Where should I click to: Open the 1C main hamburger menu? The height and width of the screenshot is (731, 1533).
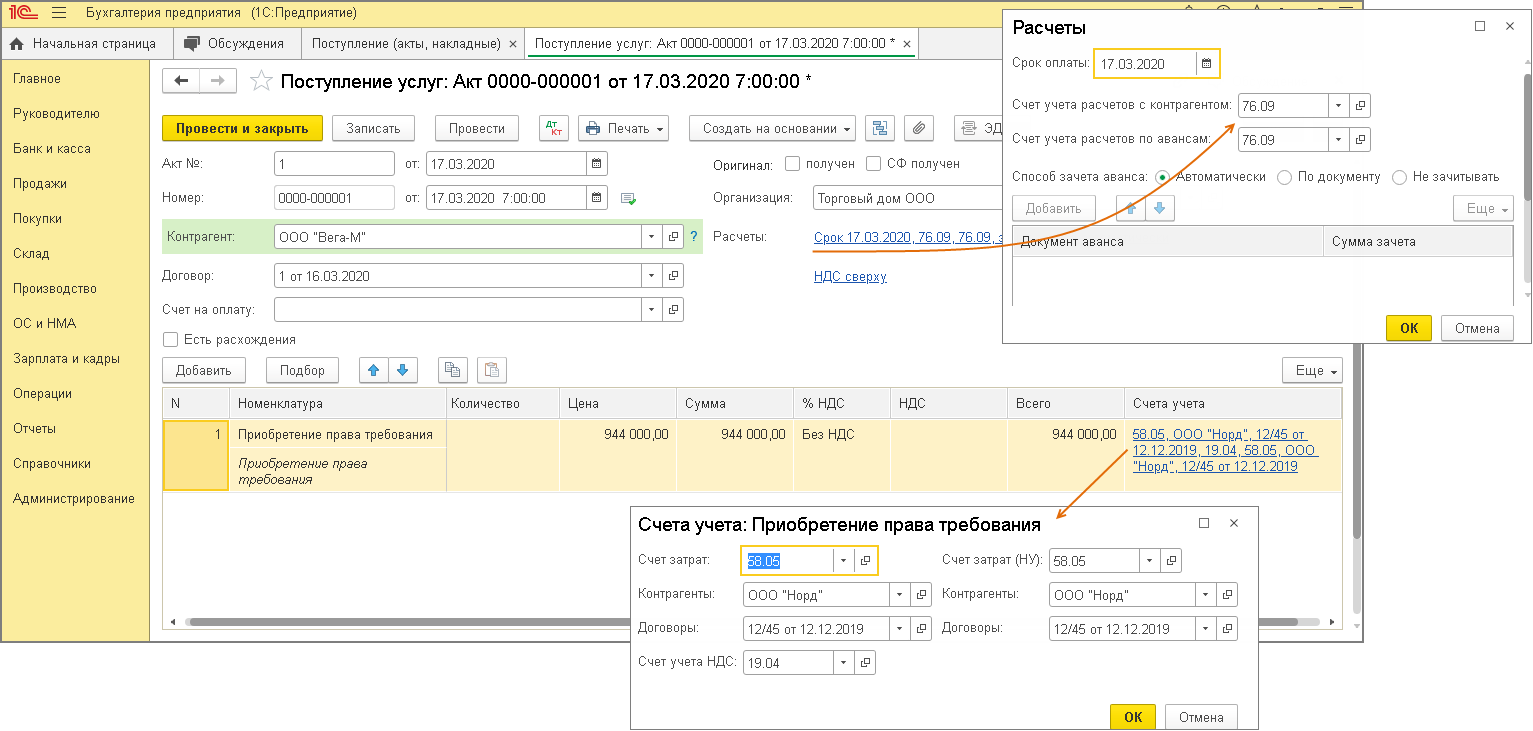point(58,14)
